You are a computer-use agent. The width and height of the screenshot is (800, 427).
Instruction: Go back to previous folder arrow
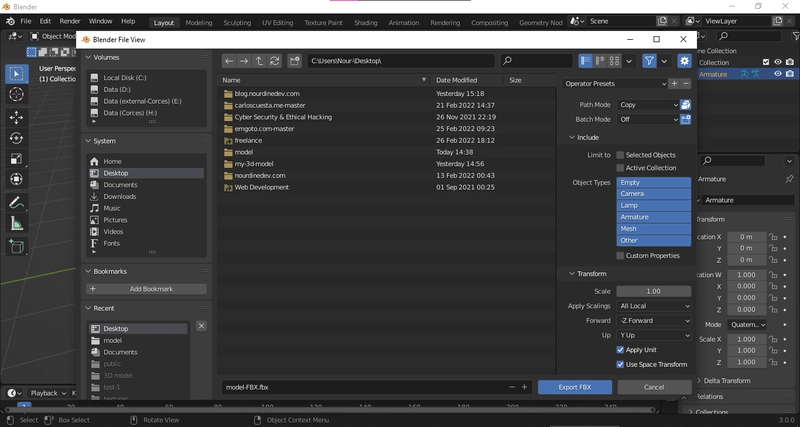click(x=229, y=61)
